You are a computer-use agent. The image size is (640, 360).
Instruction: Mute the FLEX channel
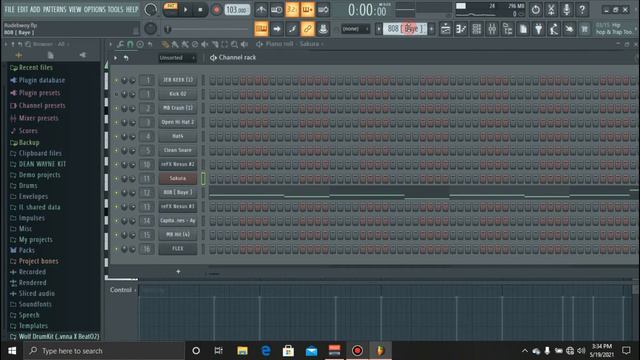pyautogui.click(x=116, y=249)
